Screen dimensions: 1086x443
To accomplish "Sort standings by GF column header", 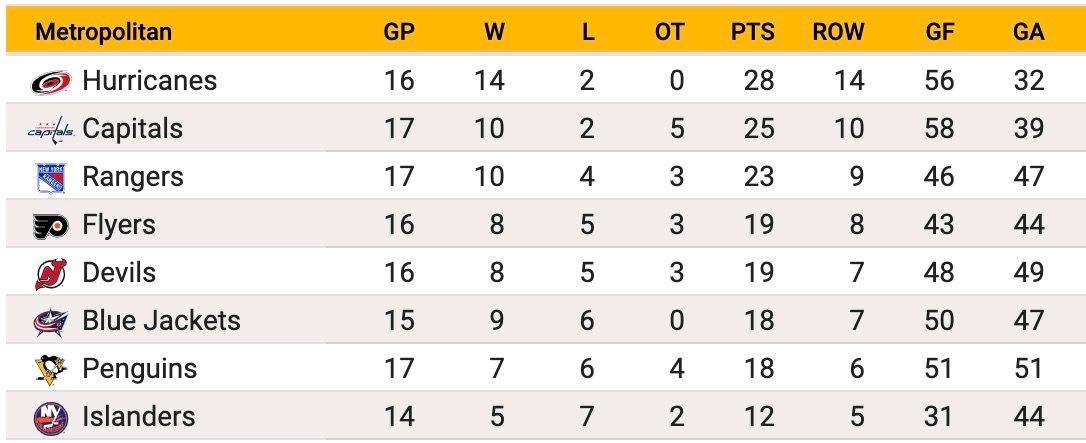I will click(x=940, y=32).
